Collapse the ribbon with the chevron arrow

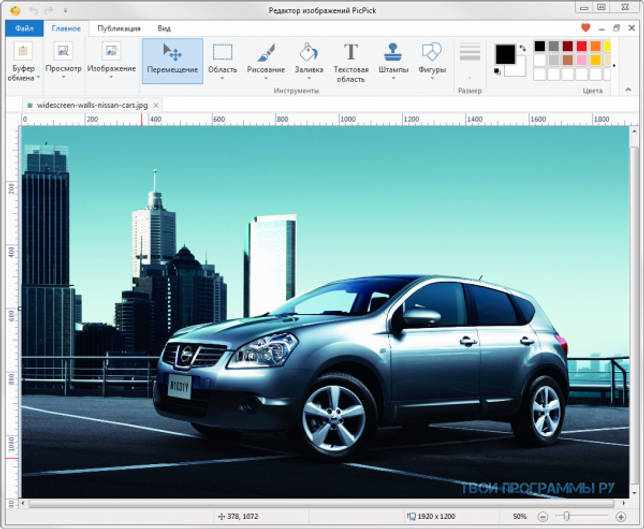(x=628, y=90)
